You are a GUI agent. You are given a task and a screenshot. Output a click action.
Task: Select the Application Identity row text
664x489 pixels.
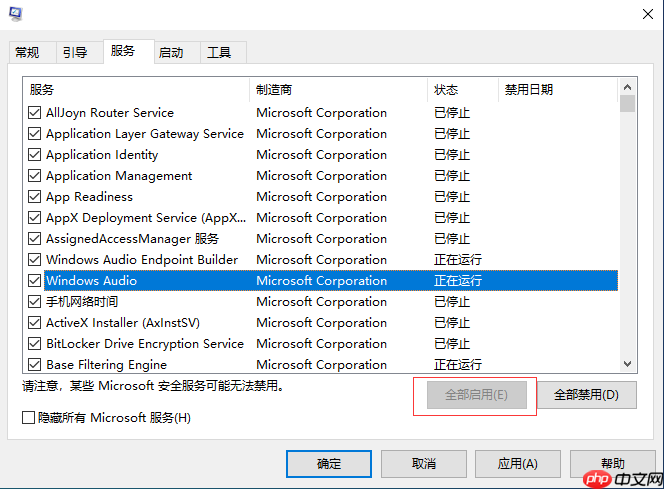tap(102, 155)
